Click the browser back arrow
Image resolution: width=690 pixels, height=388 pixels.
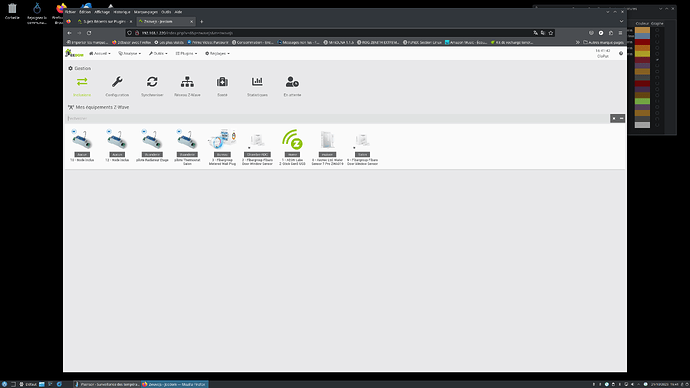(x=70, y=33)
